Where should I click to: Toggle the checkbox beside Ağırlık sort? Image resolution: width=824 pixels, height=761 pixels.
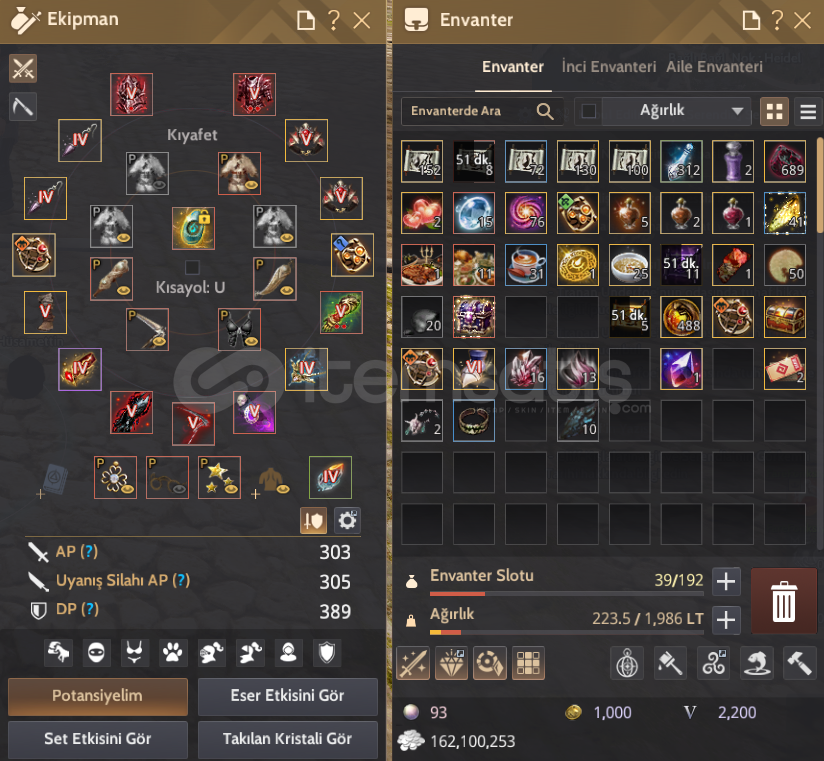coord(589,111)
